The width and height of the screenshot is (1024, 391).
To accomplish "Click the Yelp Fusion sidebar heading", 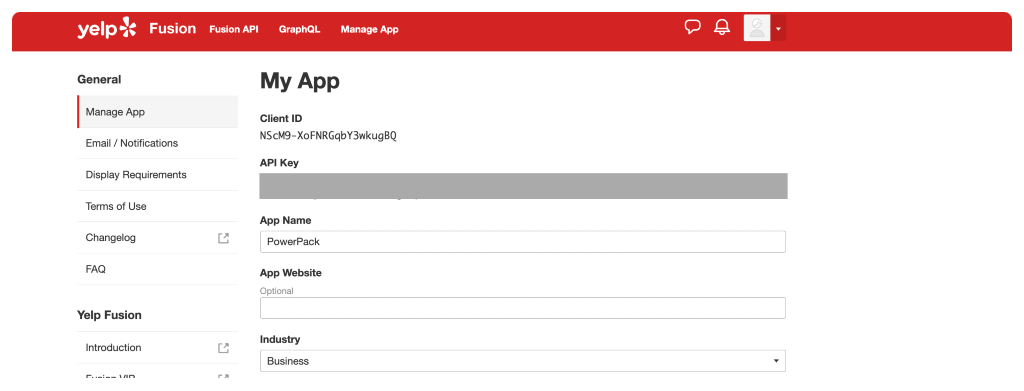I will coord(109,315).
